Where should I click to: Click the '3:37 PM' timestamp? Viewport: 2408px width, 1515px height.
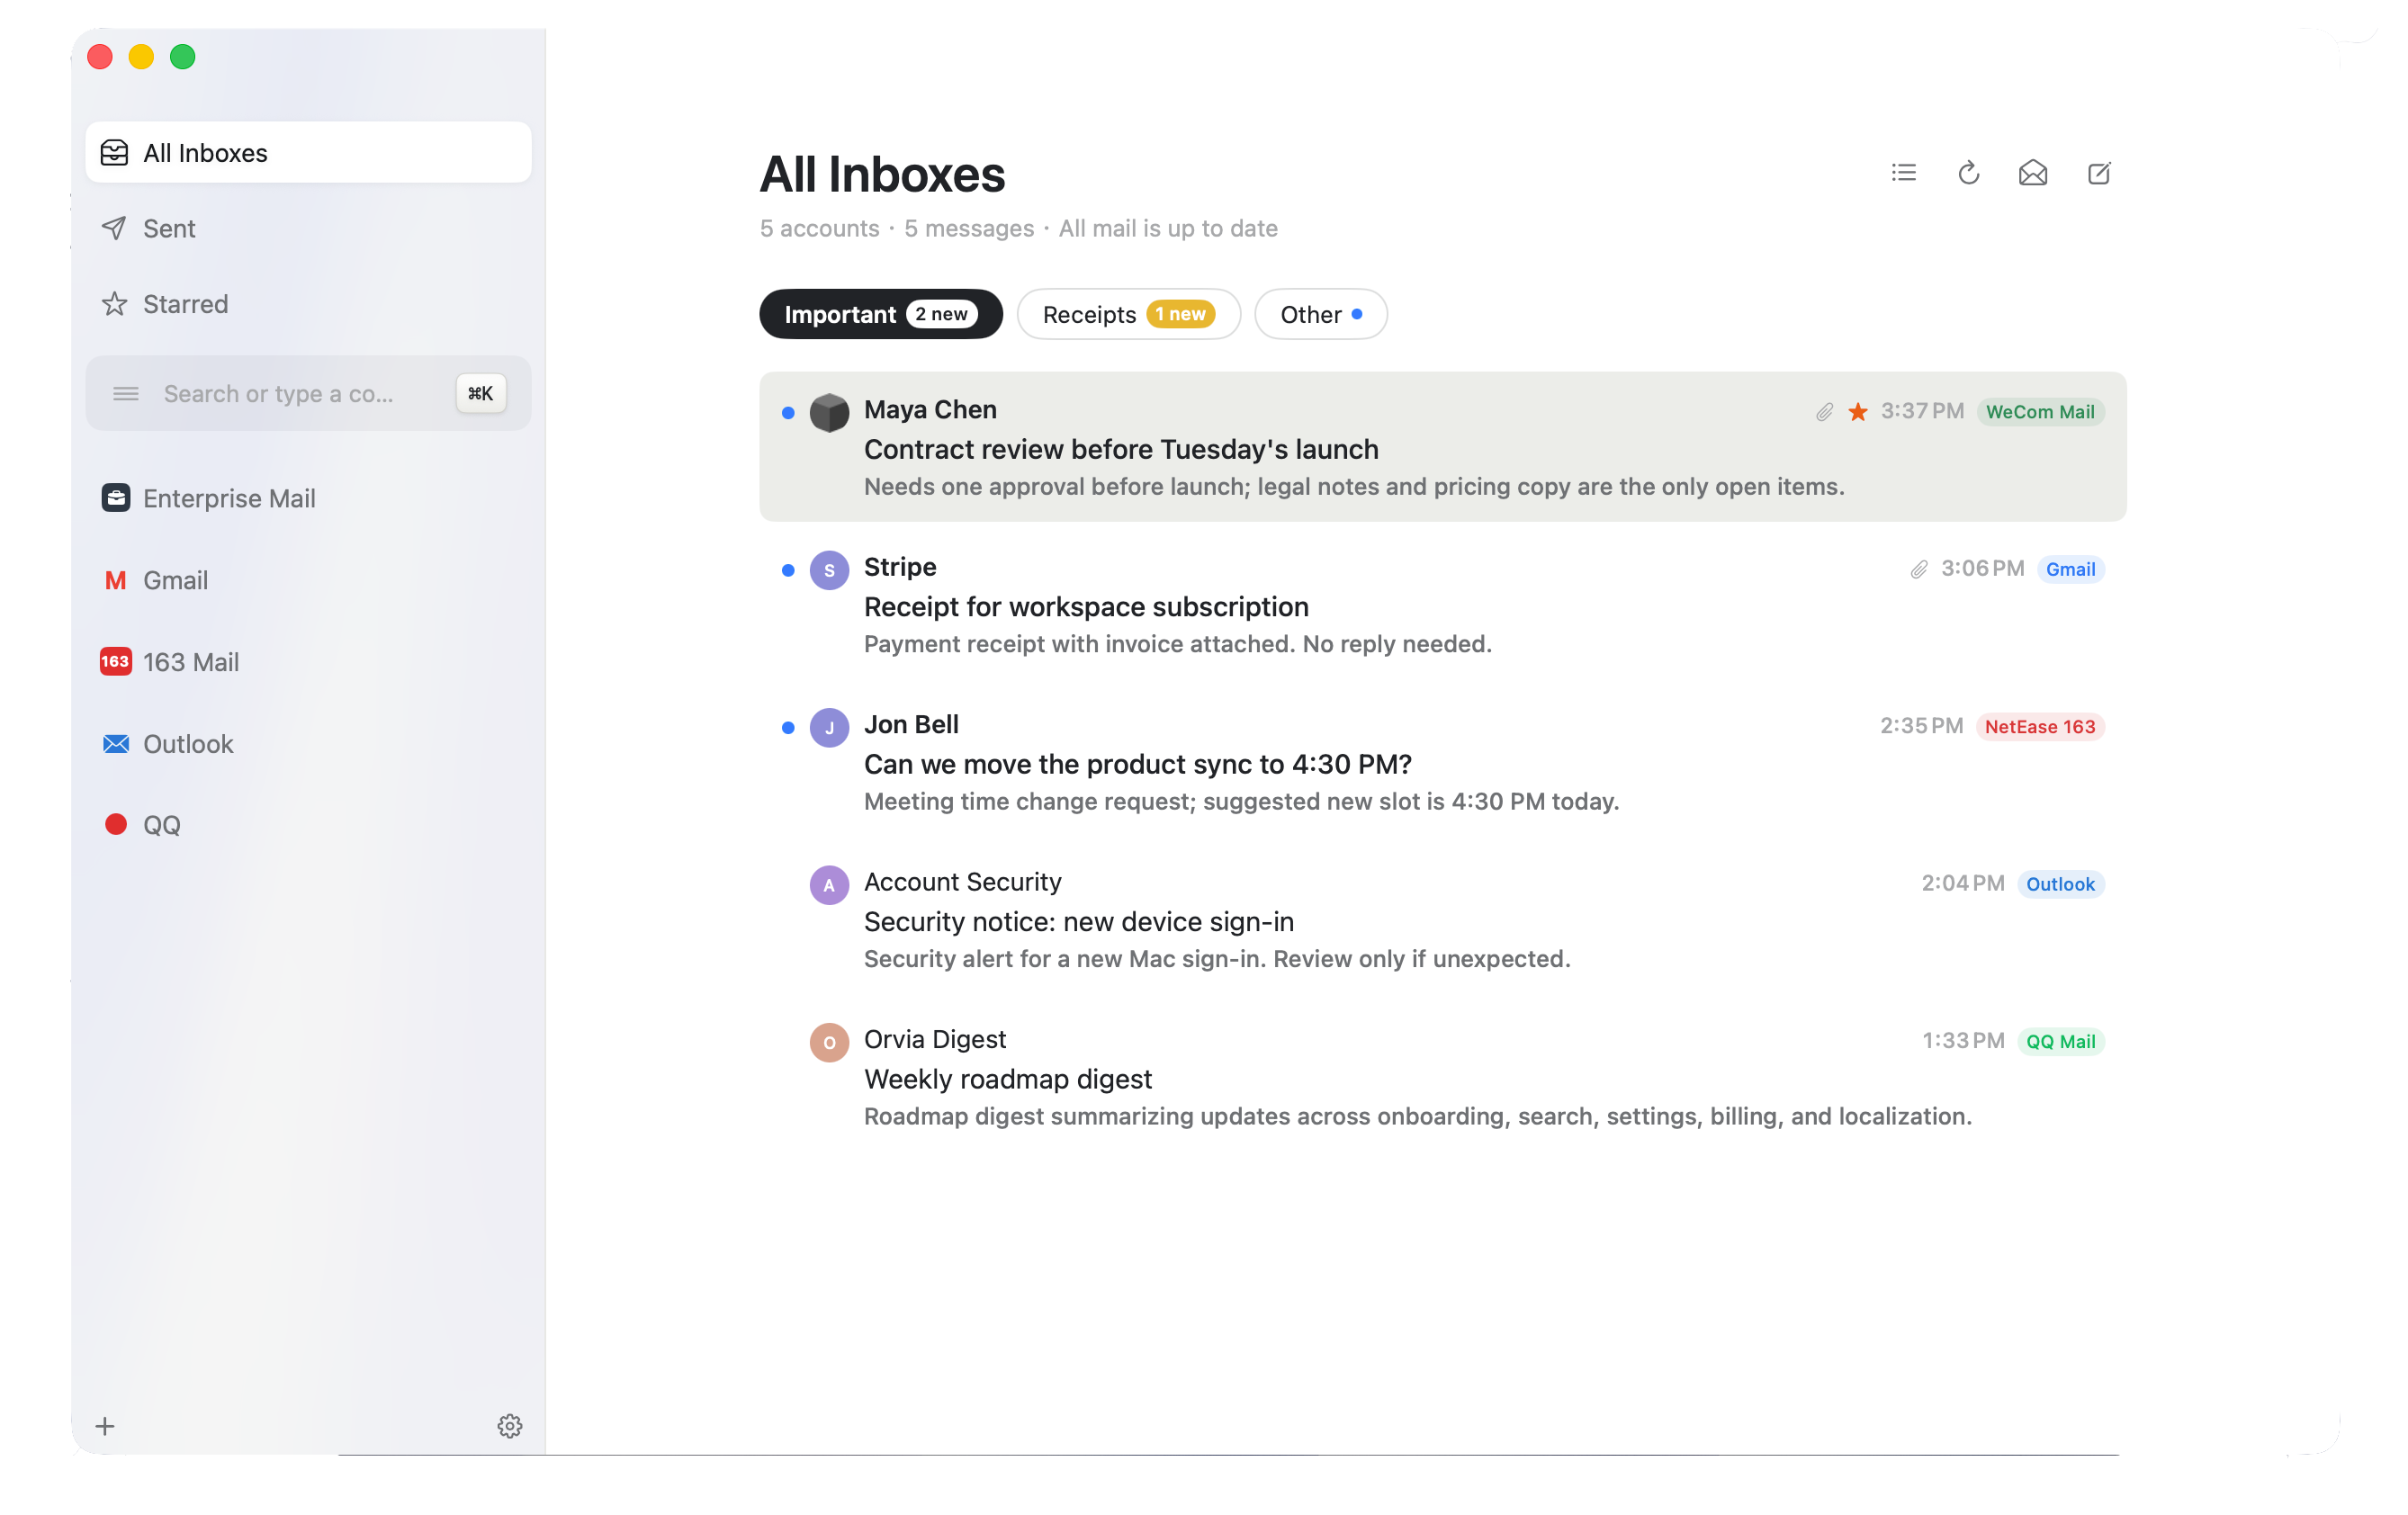[1922, 411]
